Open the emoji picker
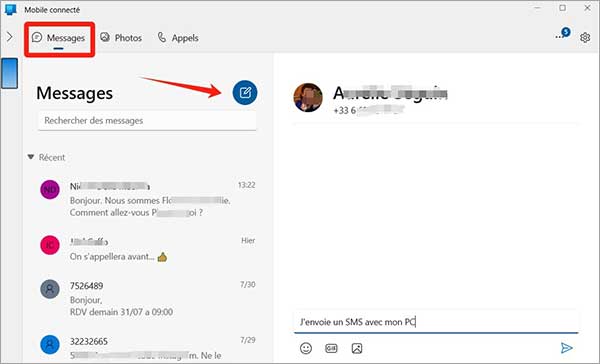600x364 pixels. tap(306, 348)
